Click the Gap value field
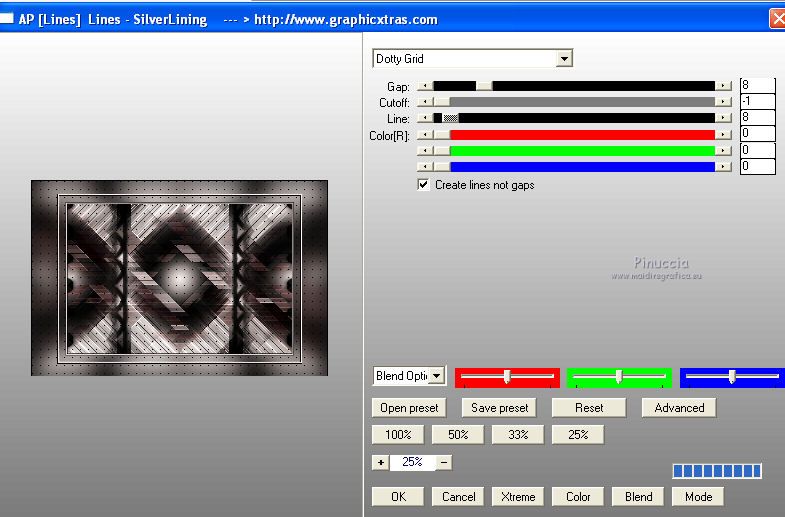This screenshot has height=517, width=785. (x=757, y=86)
